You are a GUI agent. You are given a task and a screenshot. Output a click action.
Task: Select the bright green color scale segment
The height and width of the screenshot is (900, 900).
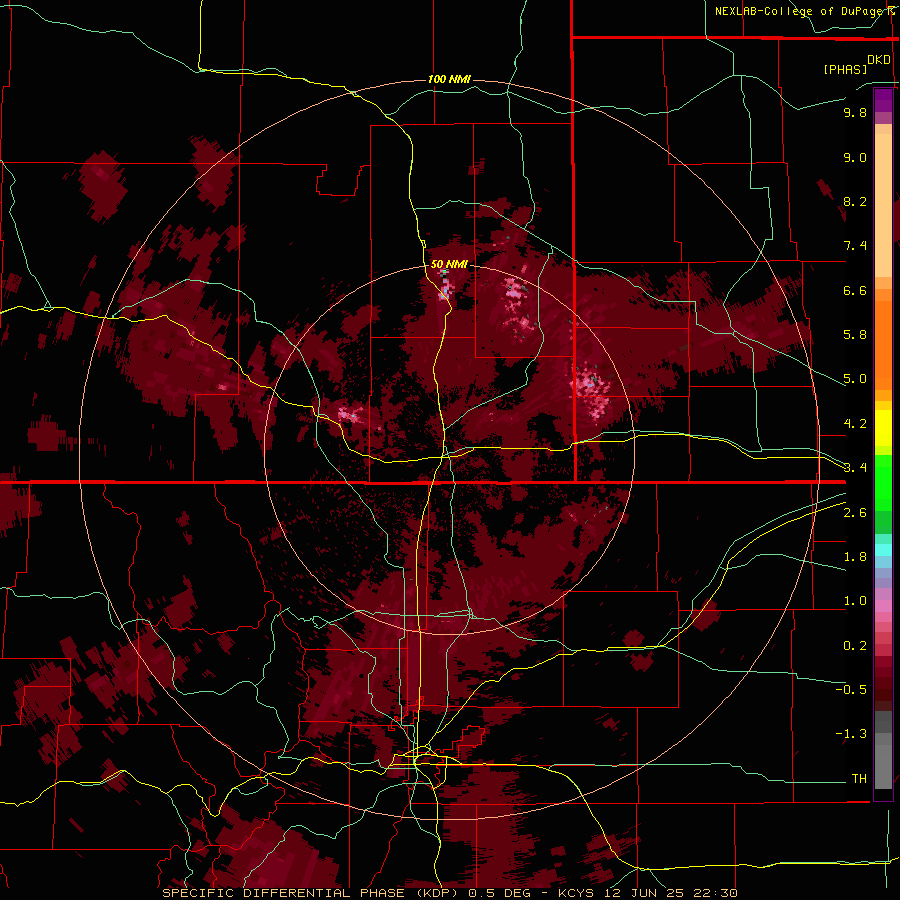point(883,484)
